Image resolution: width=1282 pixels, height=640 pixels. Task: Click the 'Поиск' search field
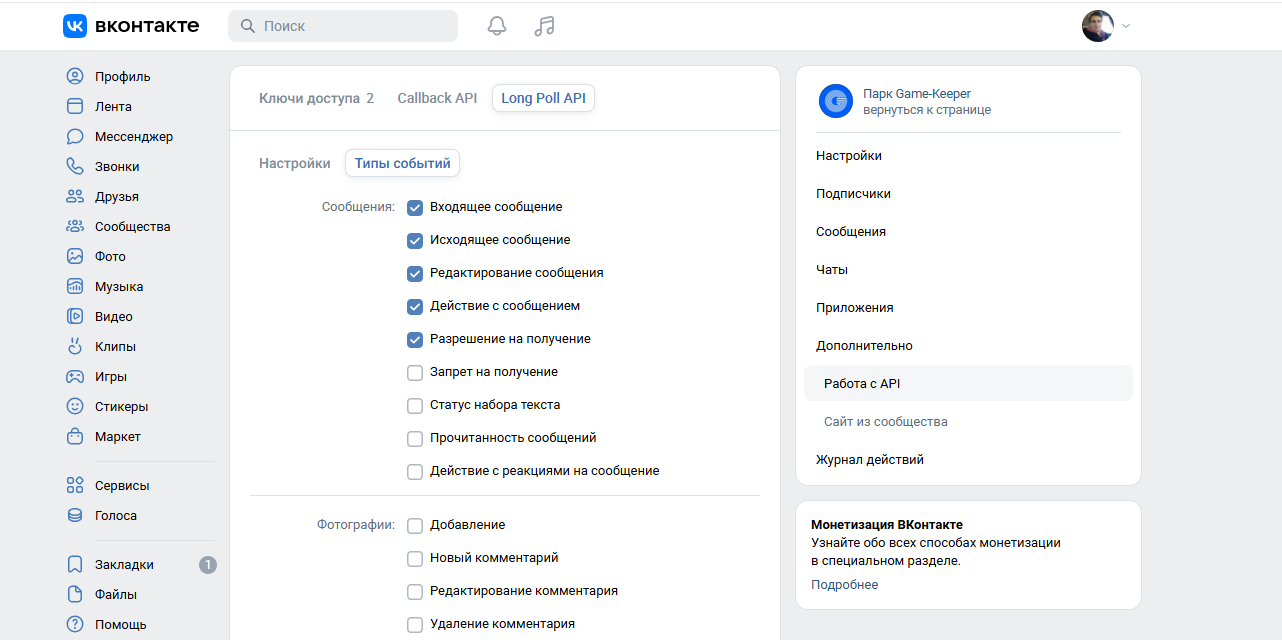pos(343,26)
